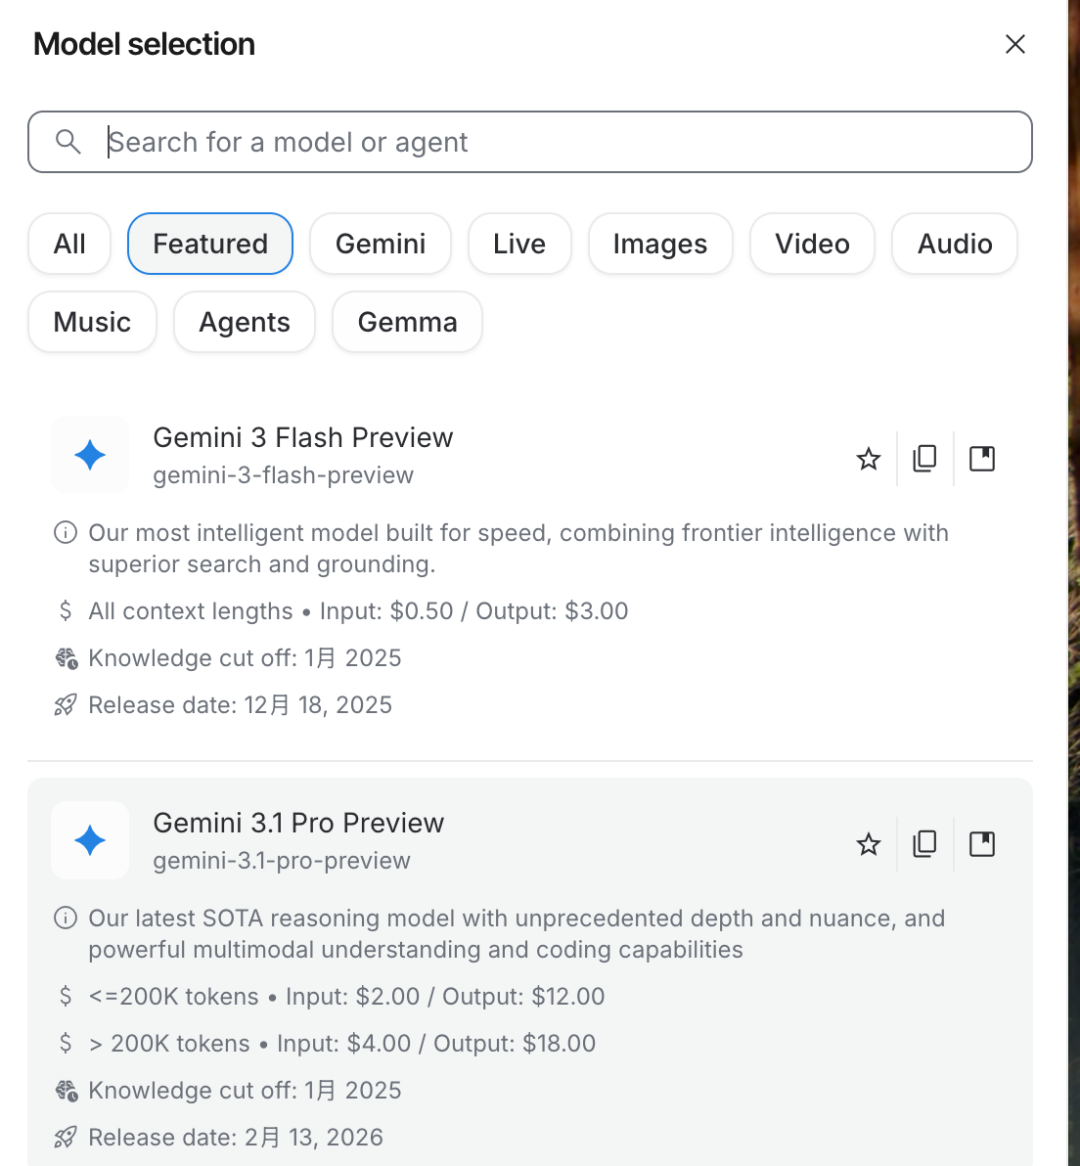Show Audio models
1080x1166 pixels.
click(954, 244)
